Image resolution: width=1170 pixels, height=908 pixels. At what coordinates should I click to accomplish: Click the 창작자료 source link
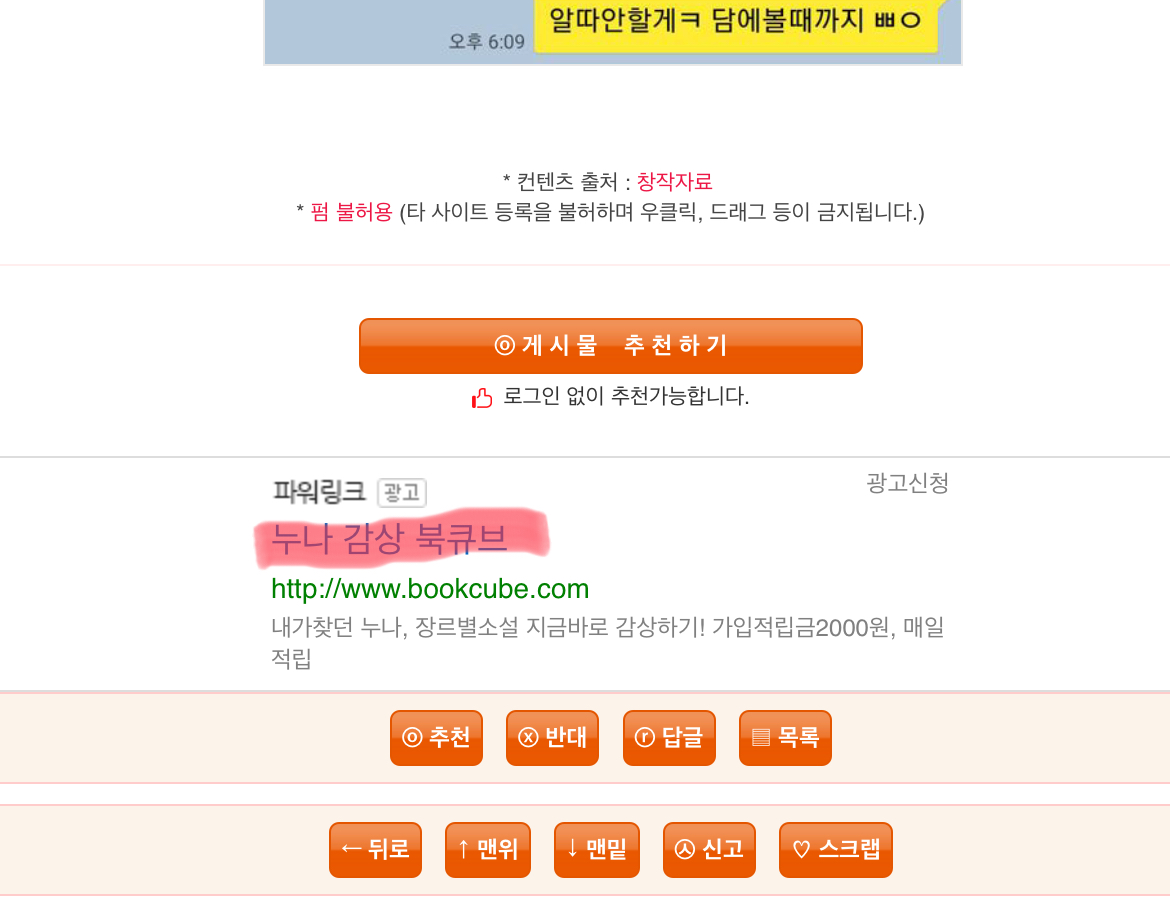click(x=675, y=181)
